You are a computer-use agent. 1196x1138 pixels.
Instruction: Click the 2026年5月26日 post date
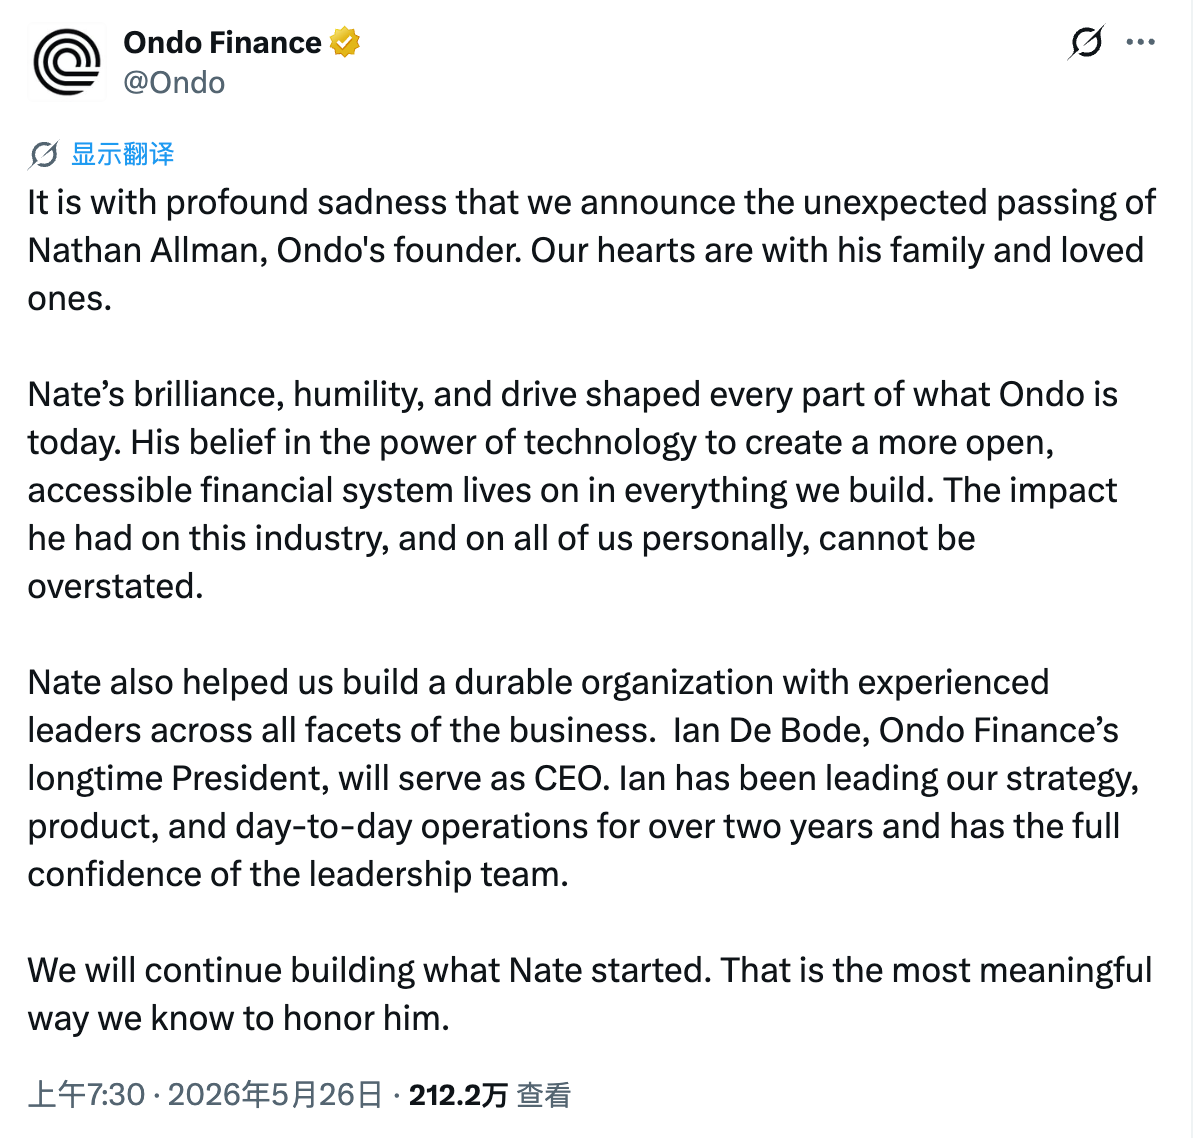coord(275,1095)
